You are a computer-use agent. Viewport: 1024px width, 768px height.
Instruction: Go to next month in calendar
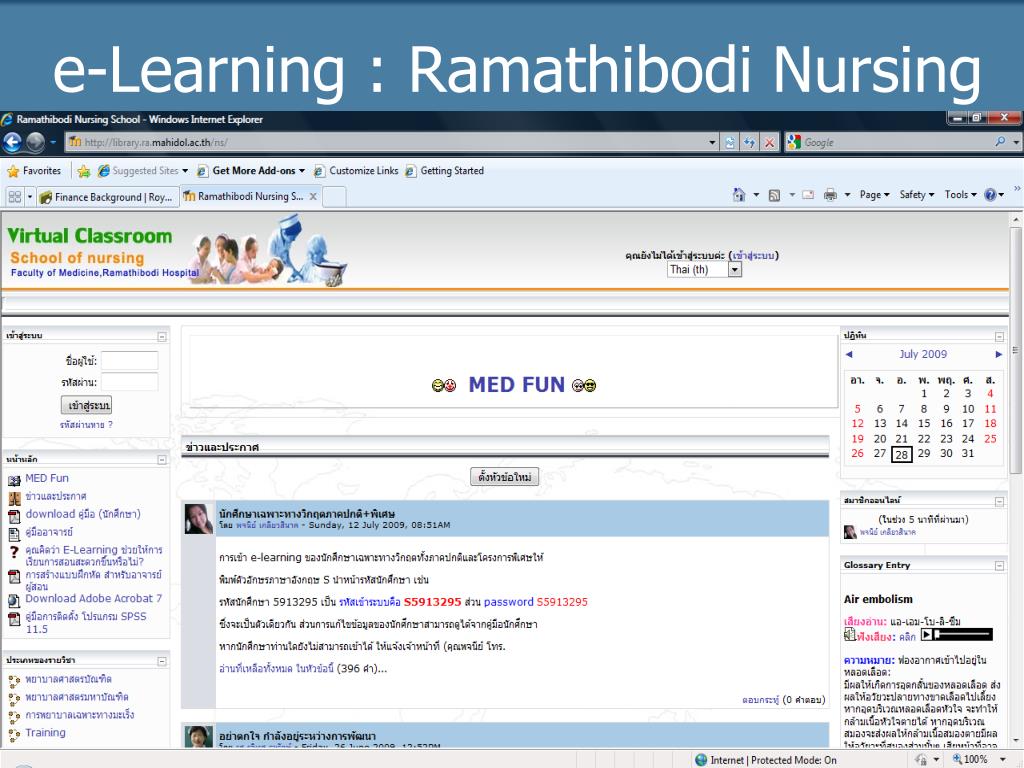click(999, 355)
